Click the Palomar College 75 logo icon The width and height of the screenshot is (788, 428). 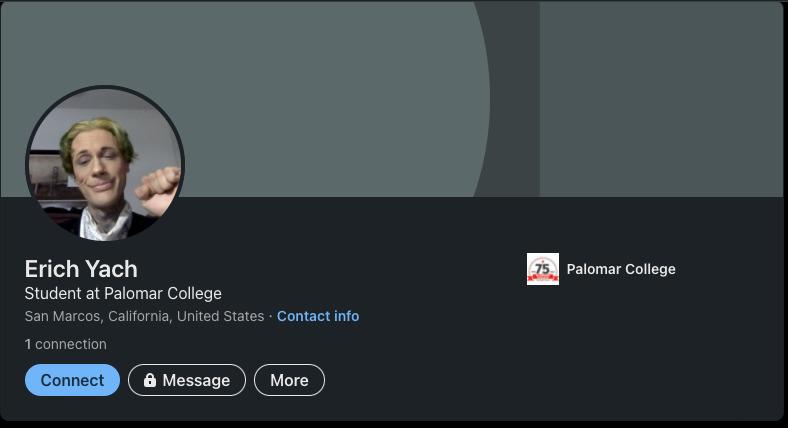pos(542,269)
